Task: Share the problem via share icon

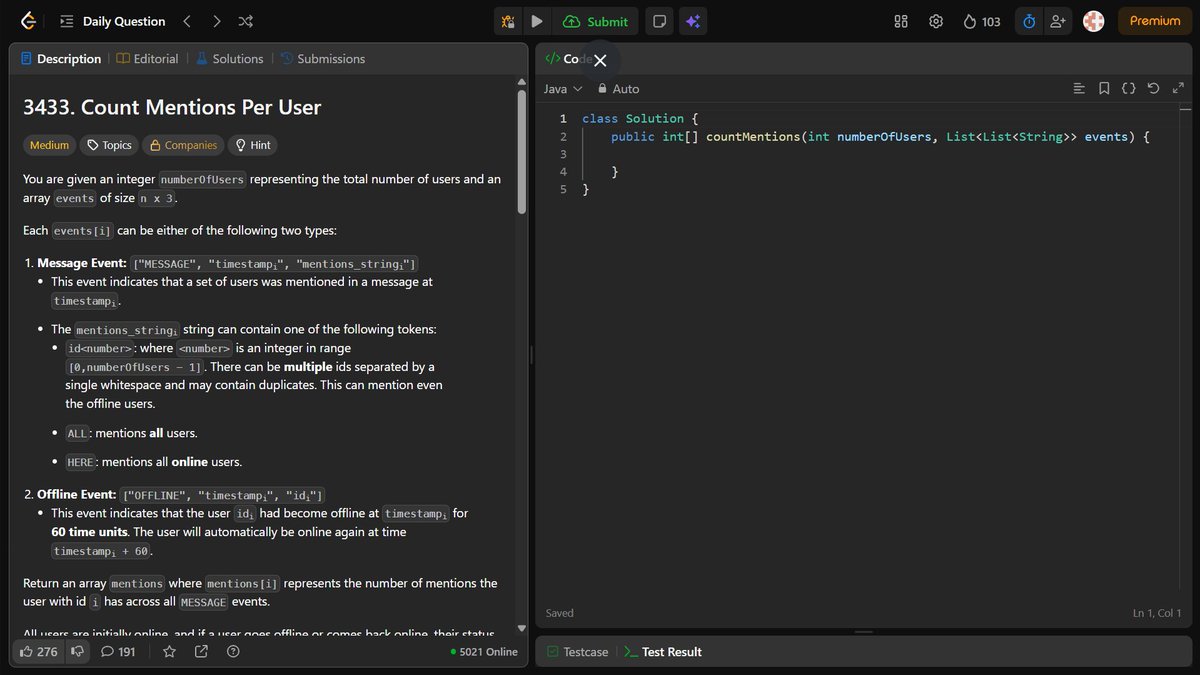Action: pos(201,652)
